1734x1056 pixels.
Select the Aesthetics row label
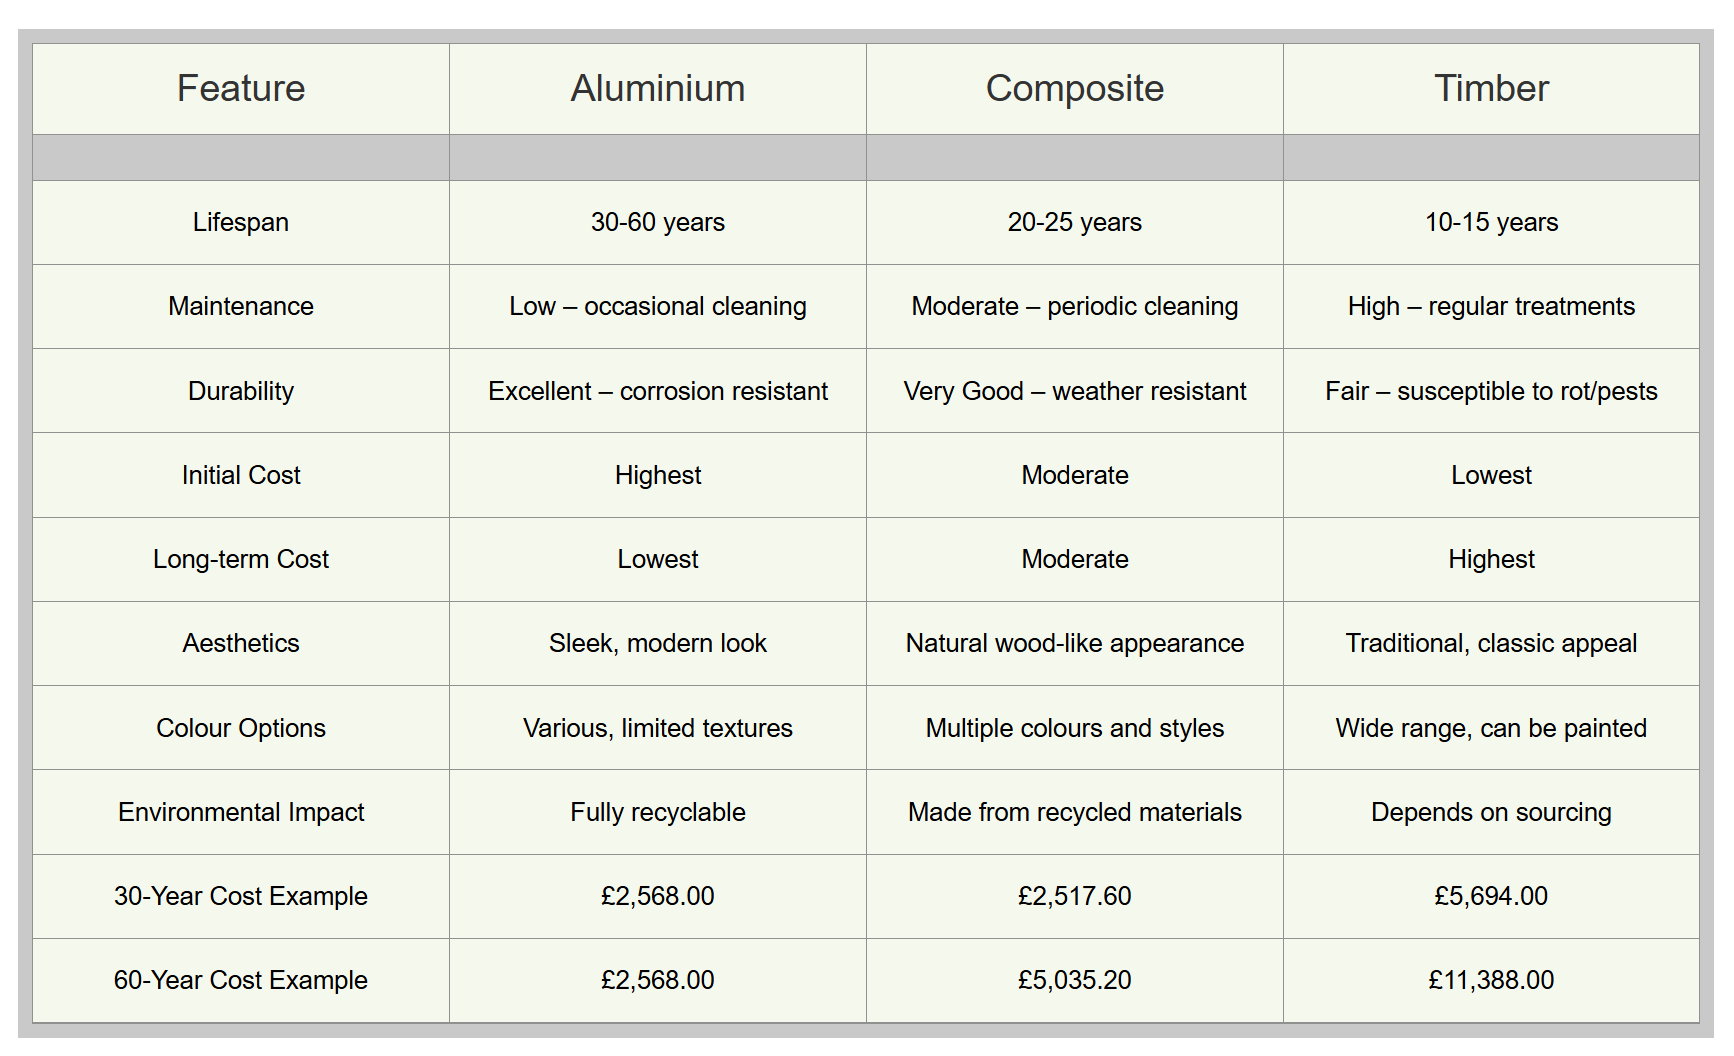click(x=241, y=643)
